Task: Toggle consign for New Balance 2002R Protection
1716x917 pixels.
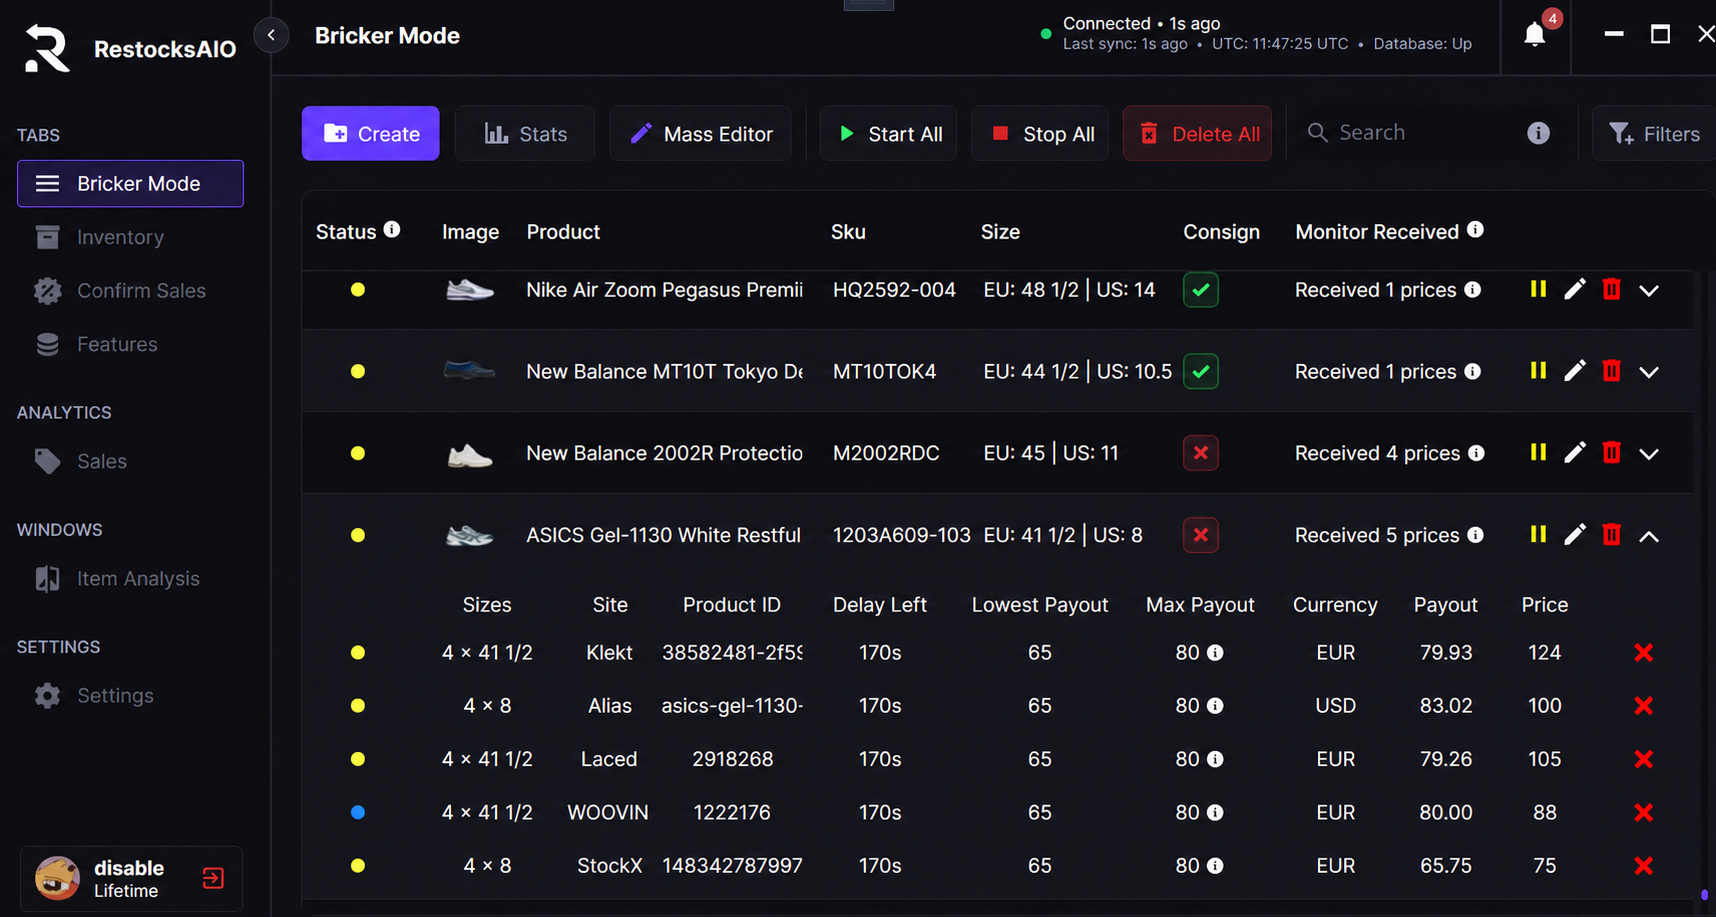Action: pyautogui.click(x=1200, y=453)
